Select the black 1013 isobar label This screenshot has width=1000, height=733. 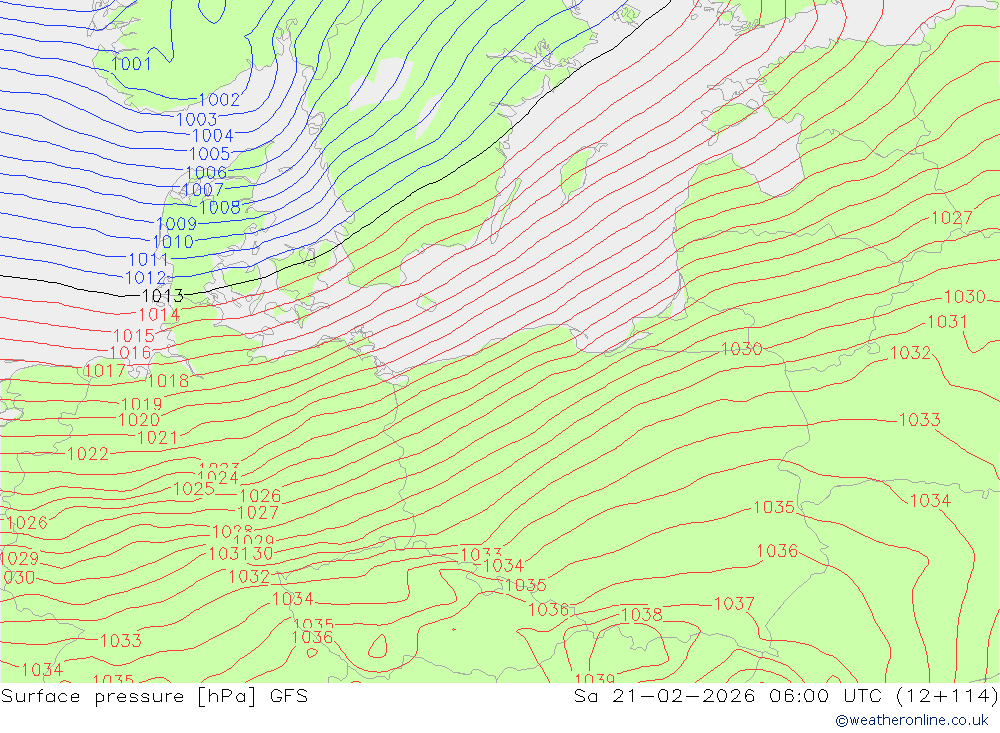tap(163, 296)
